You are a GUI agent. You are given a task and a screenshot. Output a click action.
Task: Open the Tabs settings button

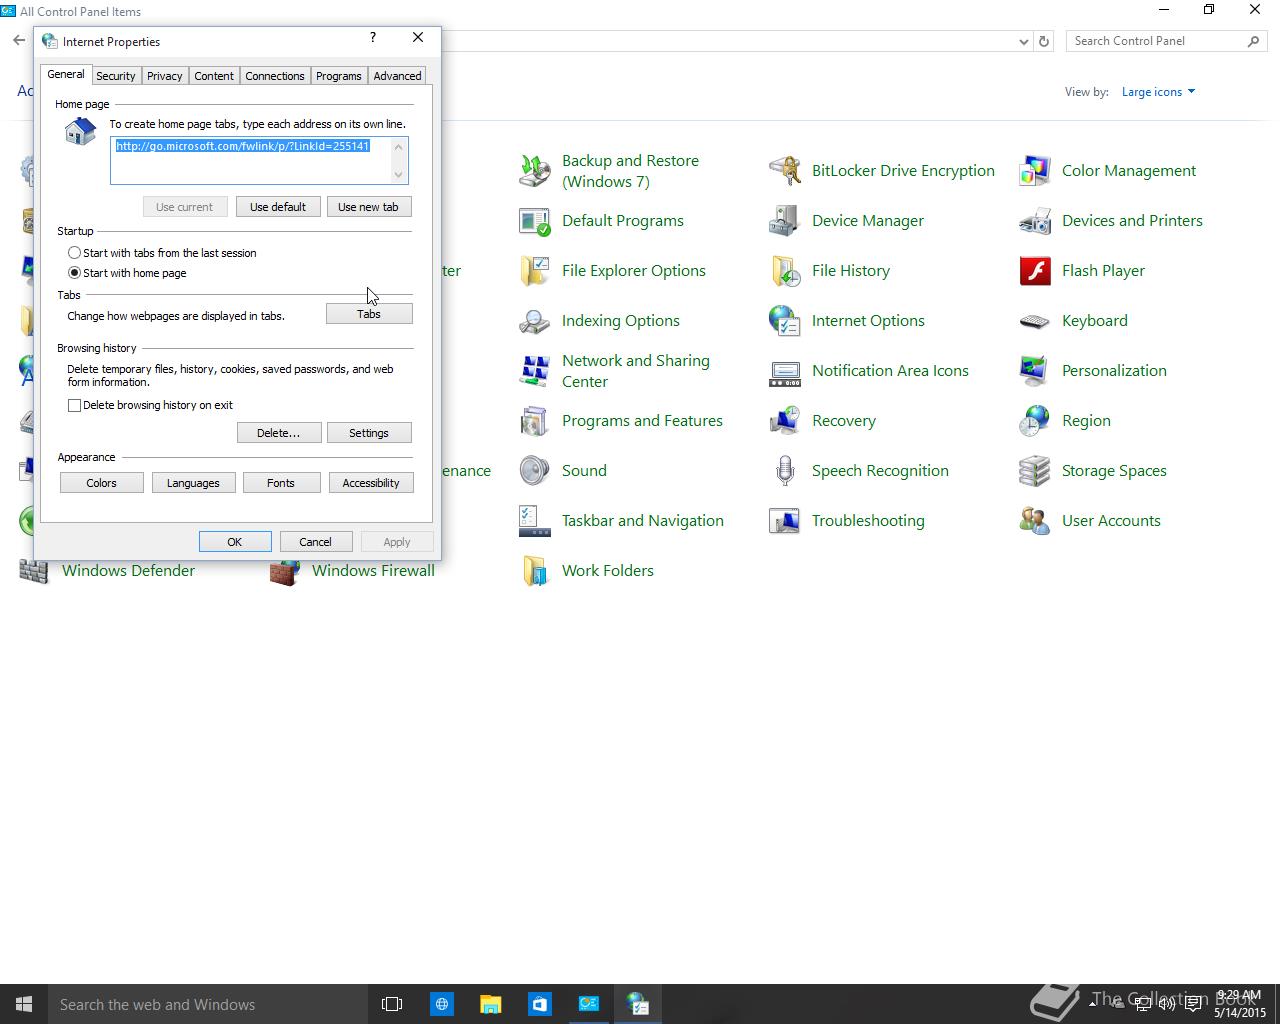[369, 314]
